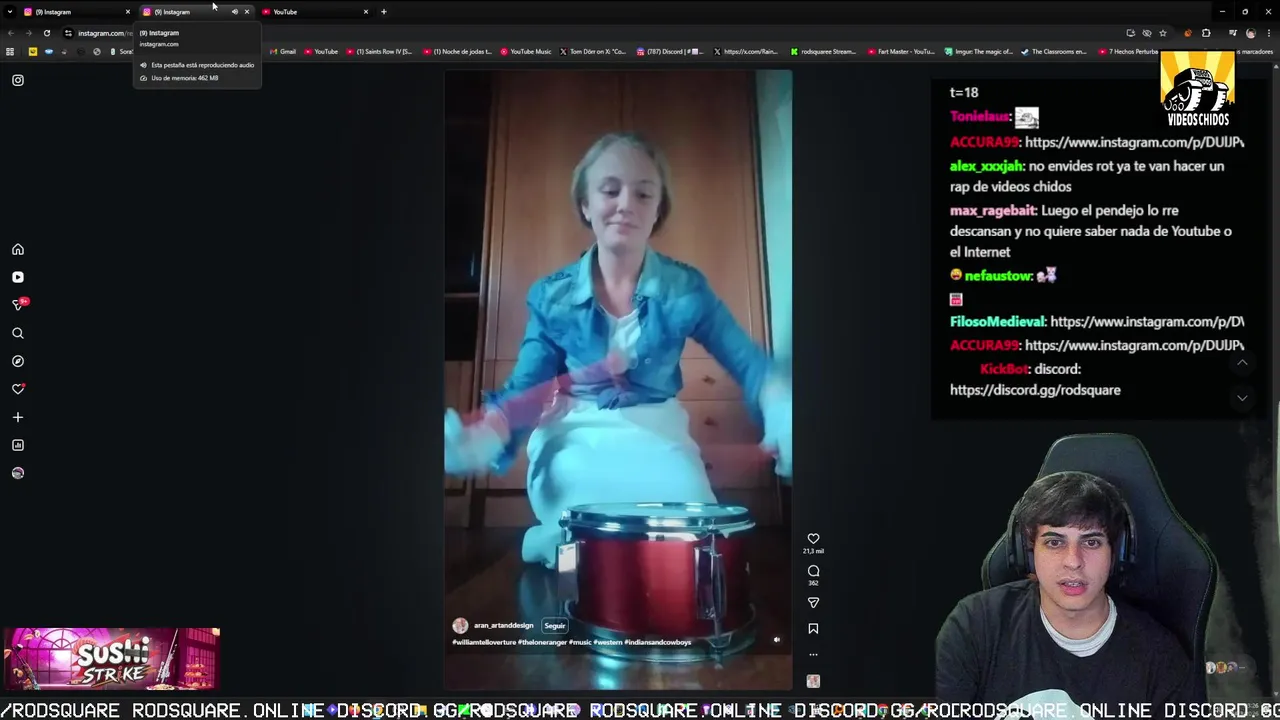Open the Gmail bookmark
The height and width of the screenshot is (720, 1280).
click(x=283, y=51)
